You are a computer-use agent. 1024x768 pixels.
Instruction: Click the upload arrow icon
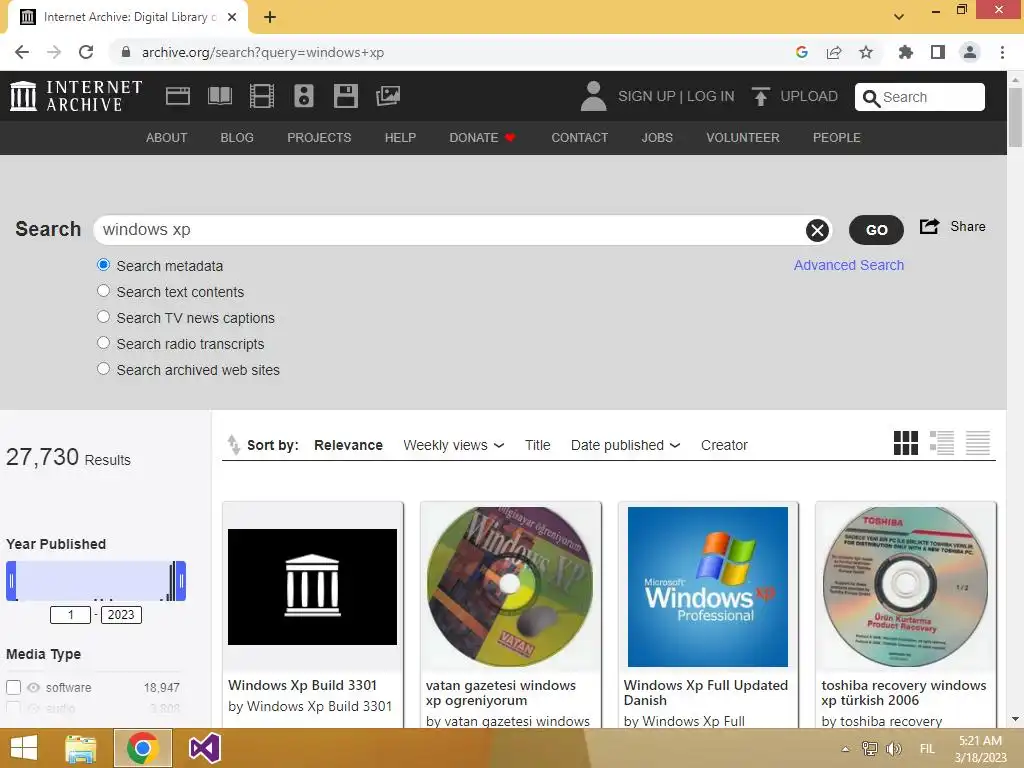pyautogui.click(x=760, y=97)
